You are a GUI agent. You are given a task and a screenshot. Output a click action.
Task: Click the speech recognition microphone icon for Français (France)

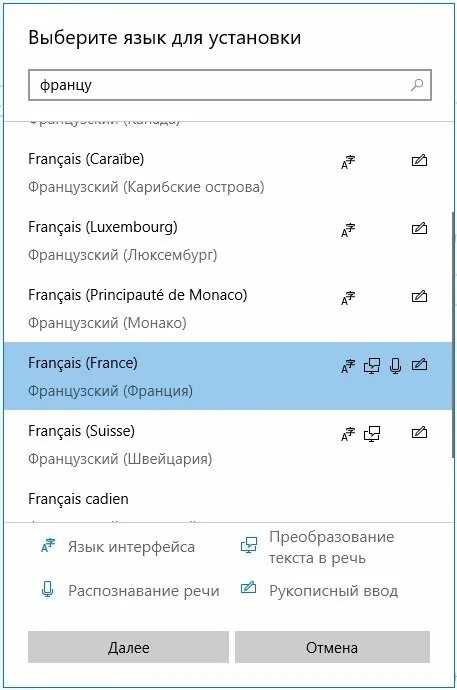coord(395,365)
